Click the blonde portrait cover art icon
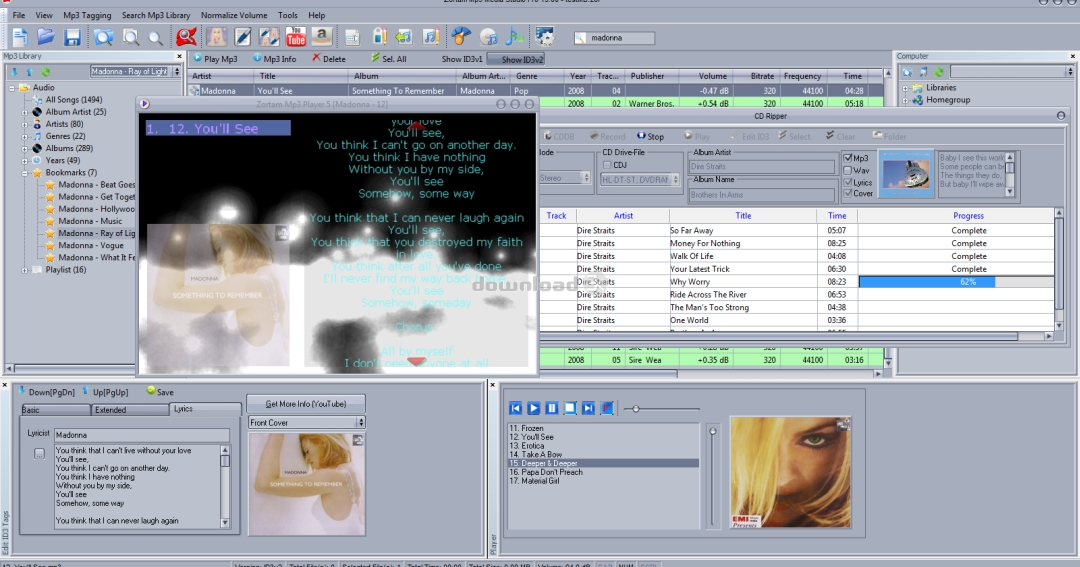This screenshot has height=567, width=1080. pyautogui.click(x=218, y=37)
